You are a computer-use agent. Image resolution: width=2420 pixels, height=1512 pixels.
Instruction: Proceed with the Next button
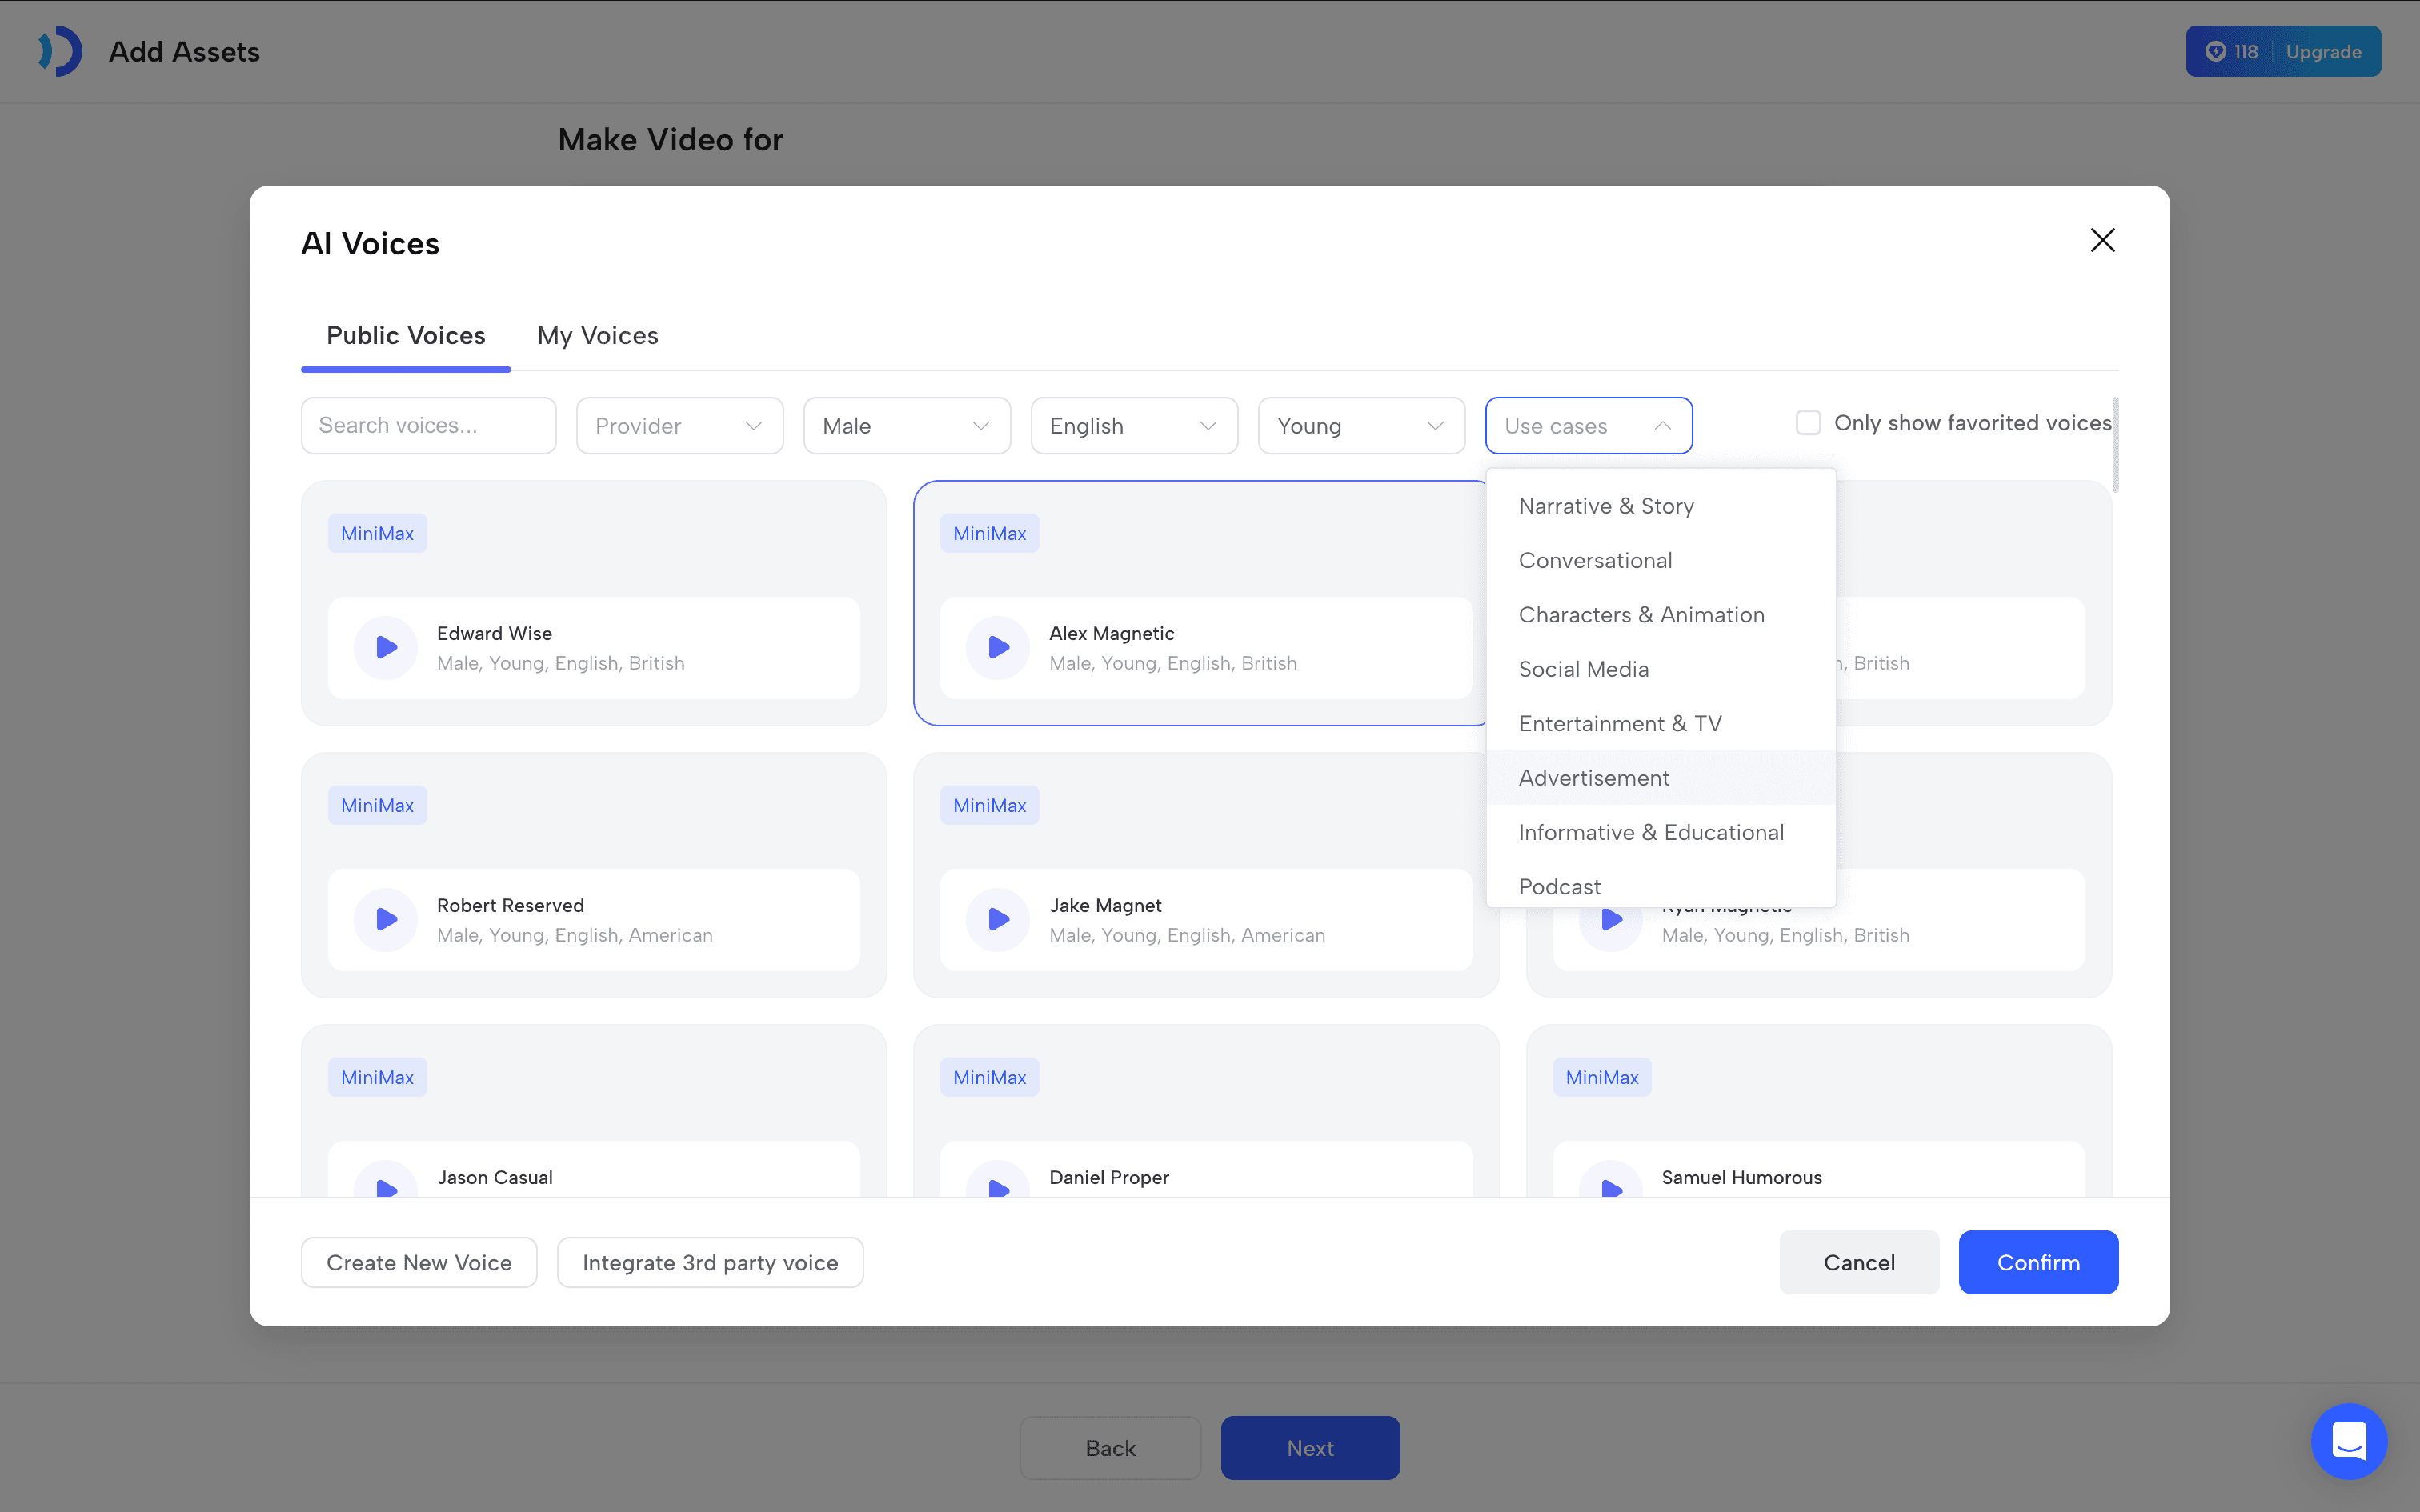[1310, 1448]
